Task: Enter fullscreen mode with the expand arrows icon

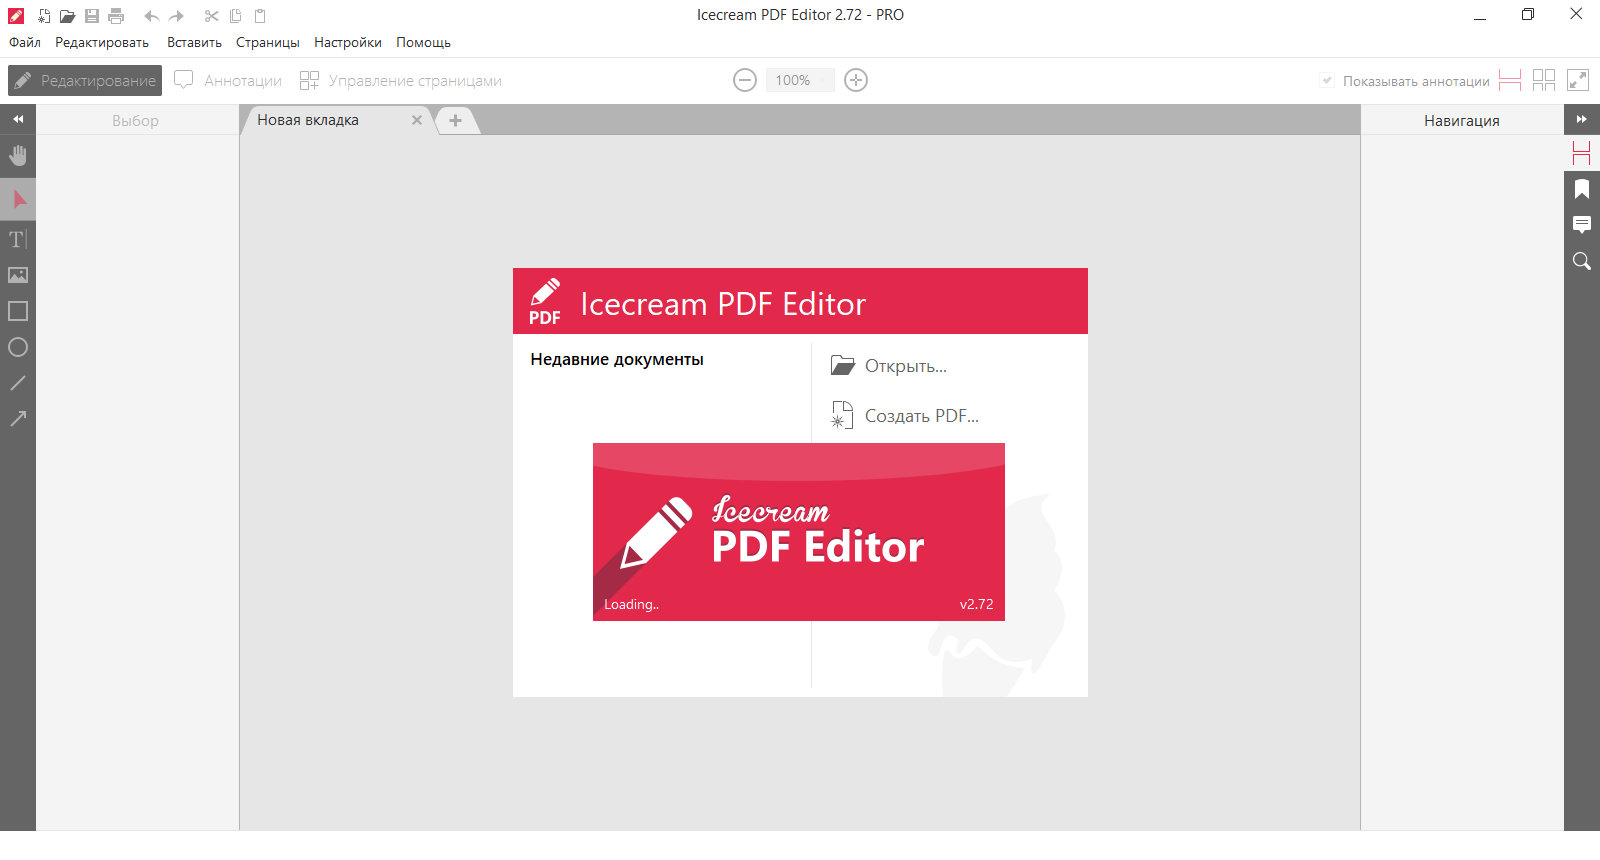Action: [1578, 80]
